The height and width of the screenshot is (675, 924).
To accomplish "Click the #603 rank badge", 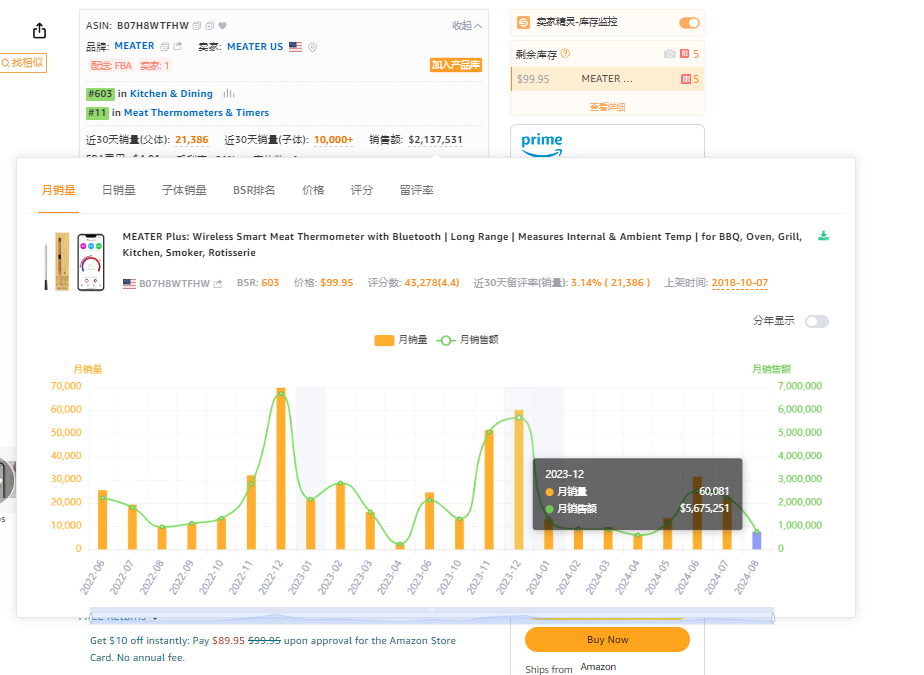I will click(100, 94).
